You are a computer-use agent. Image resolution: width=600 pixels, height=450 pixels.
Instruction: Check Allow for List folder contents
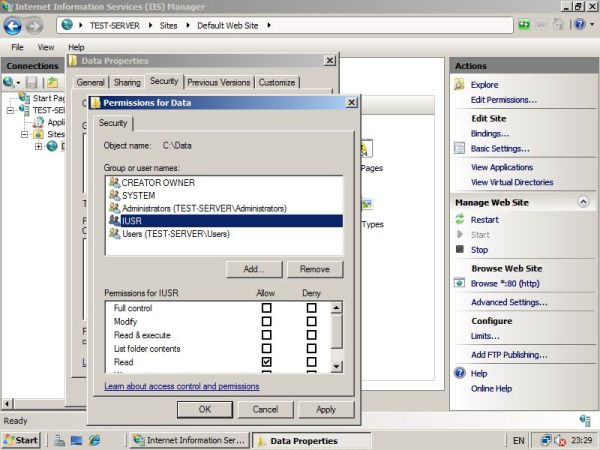[x=266, y=348]
